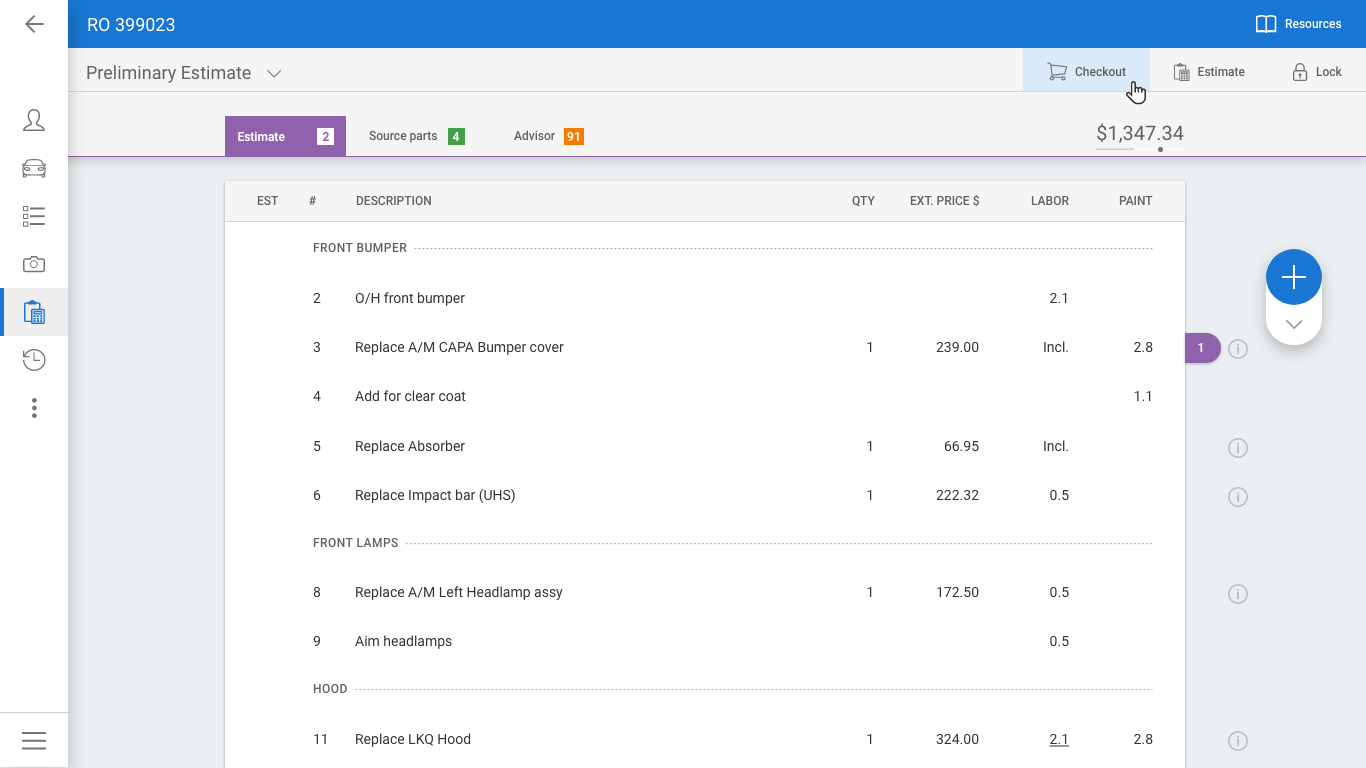Open the vehicle car icon in sidebar
1366x768 pixels.
(34, 168)
